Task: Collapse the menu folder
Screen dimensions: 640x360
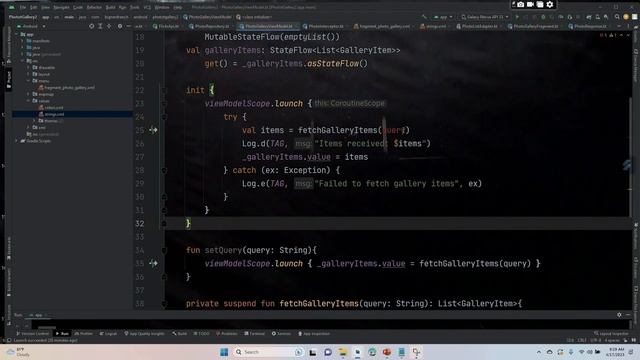Action: click(x=28, y=81)
